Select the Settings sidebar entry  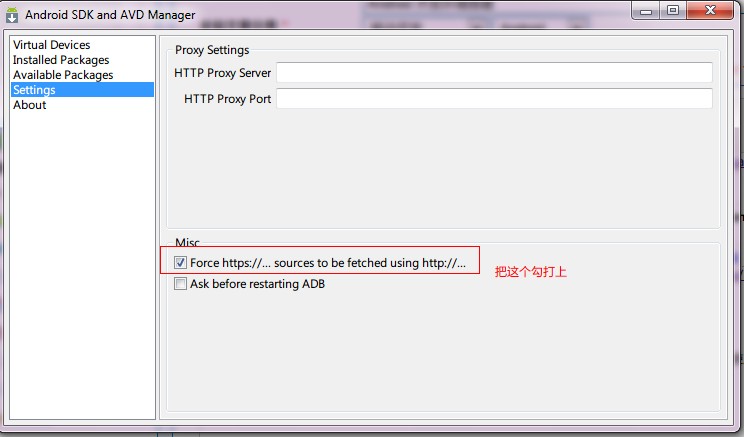82,90
